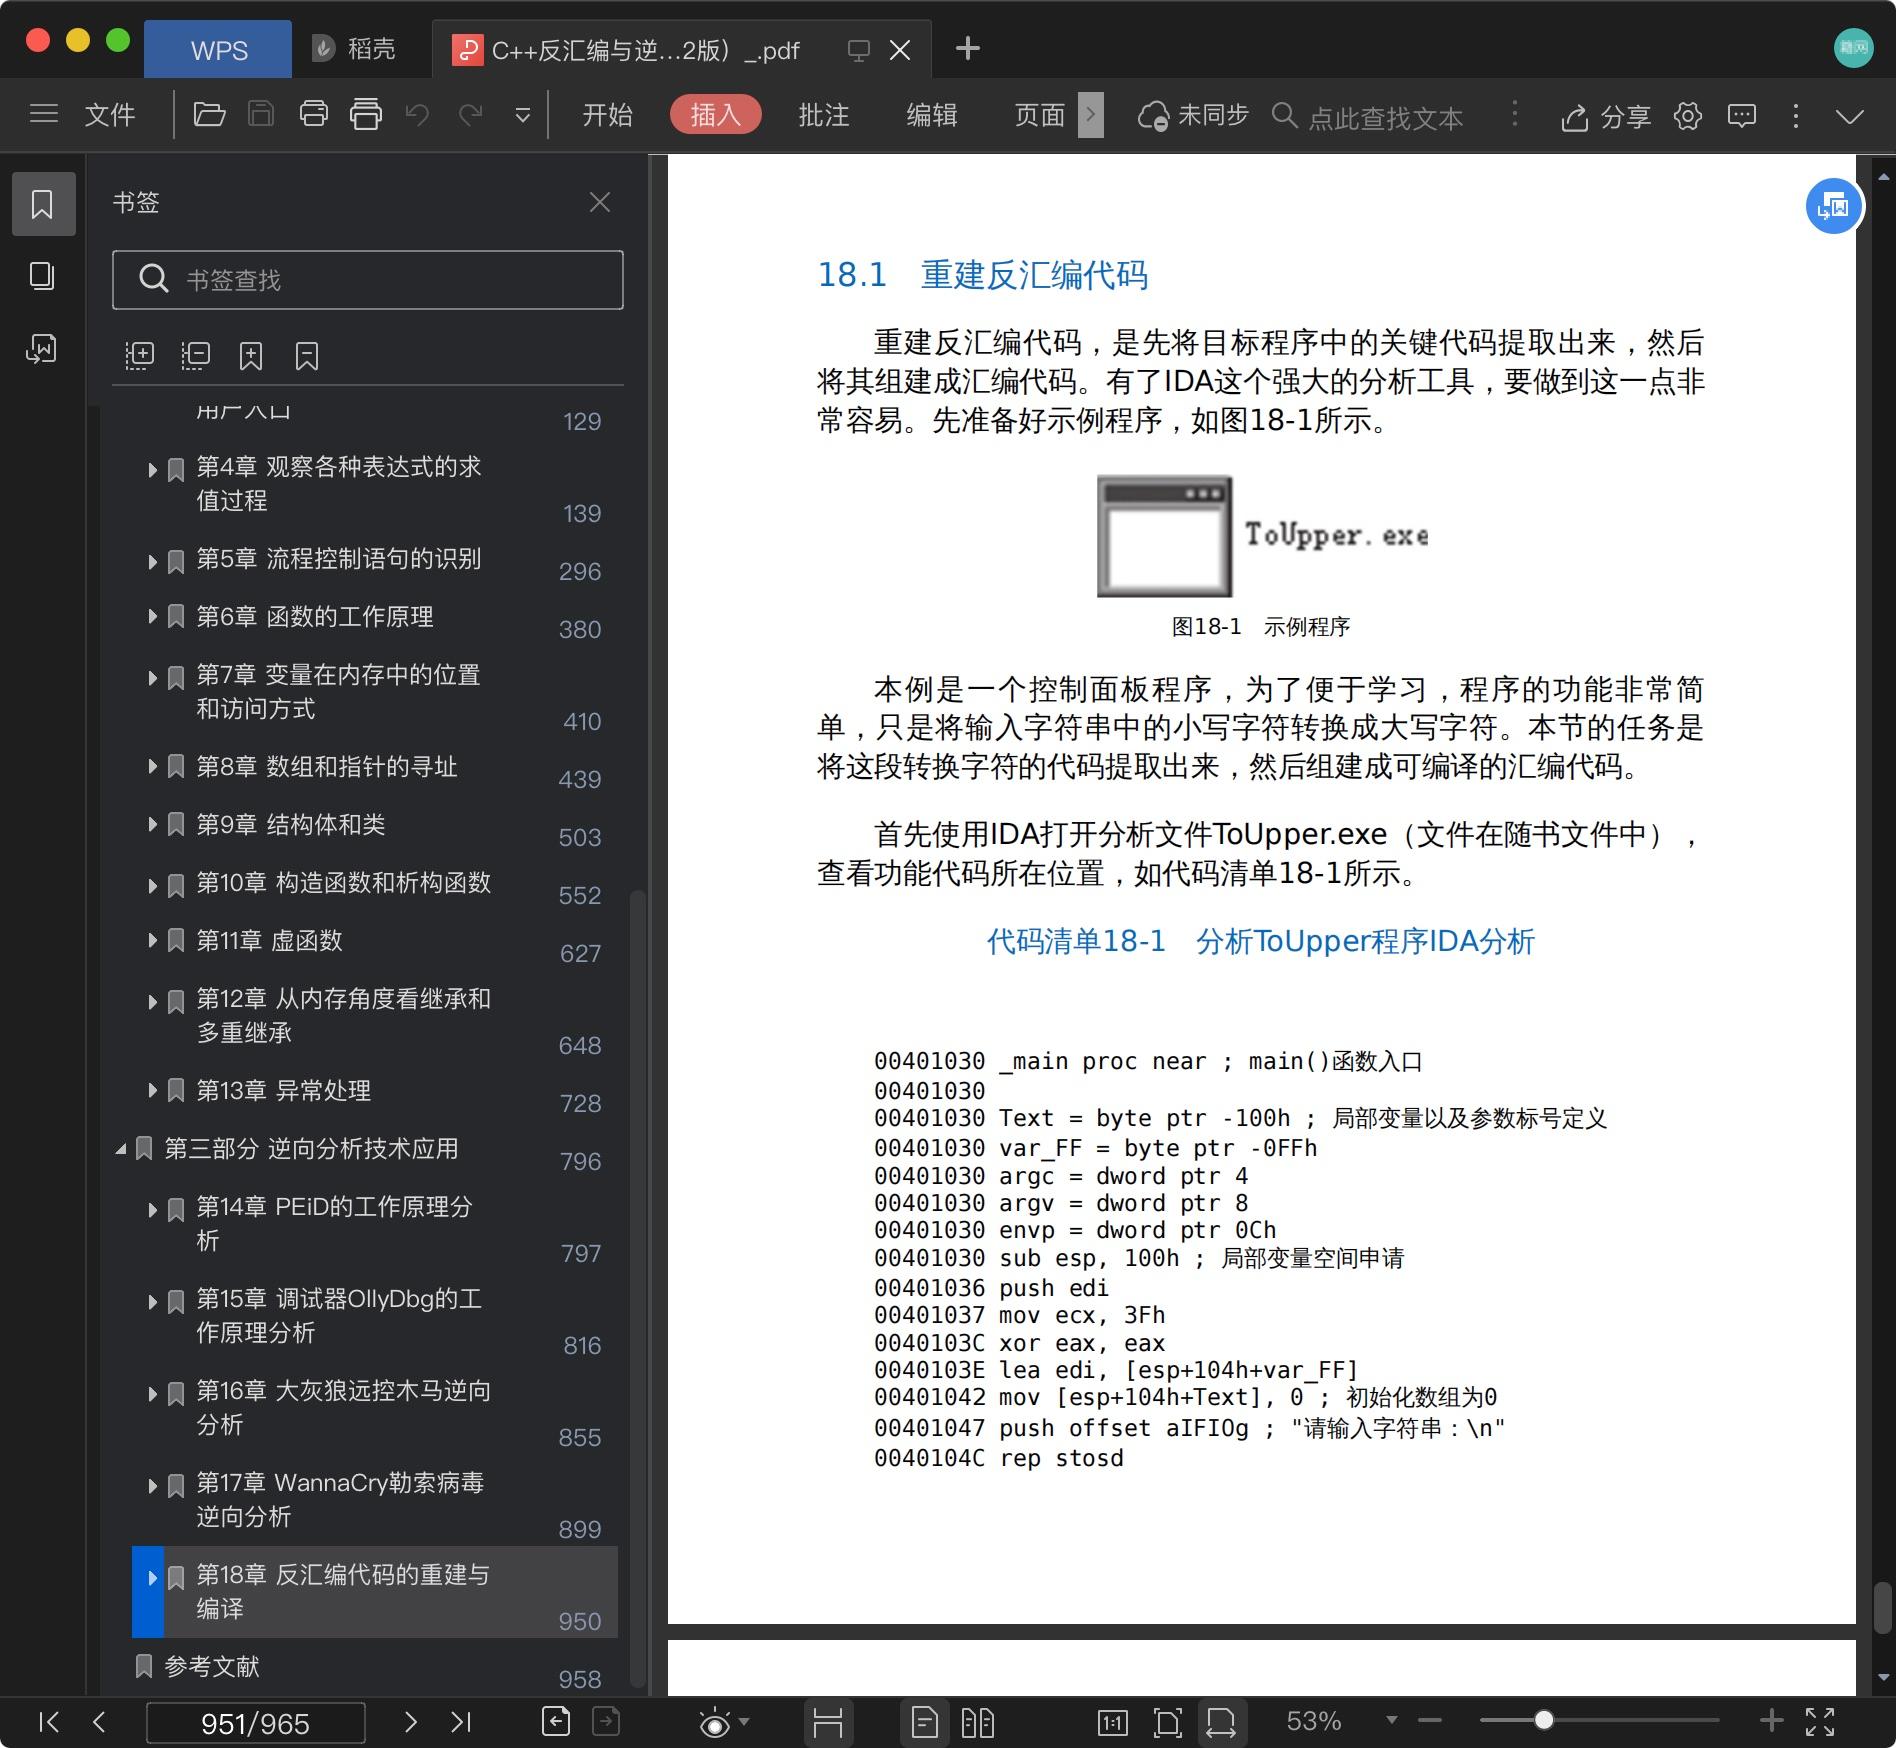Go to the first page
Image resolution: width=1896 pixels, height=1748 pixels.
click(48, 1722)
